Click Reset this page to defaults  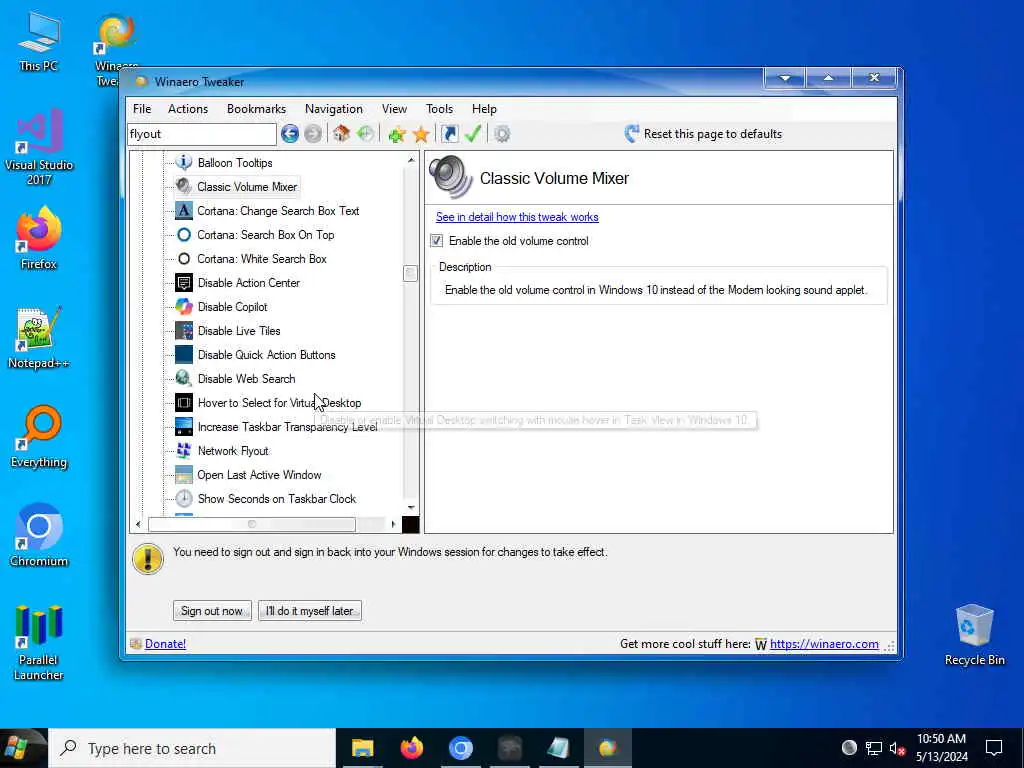[x=703, y=134]
